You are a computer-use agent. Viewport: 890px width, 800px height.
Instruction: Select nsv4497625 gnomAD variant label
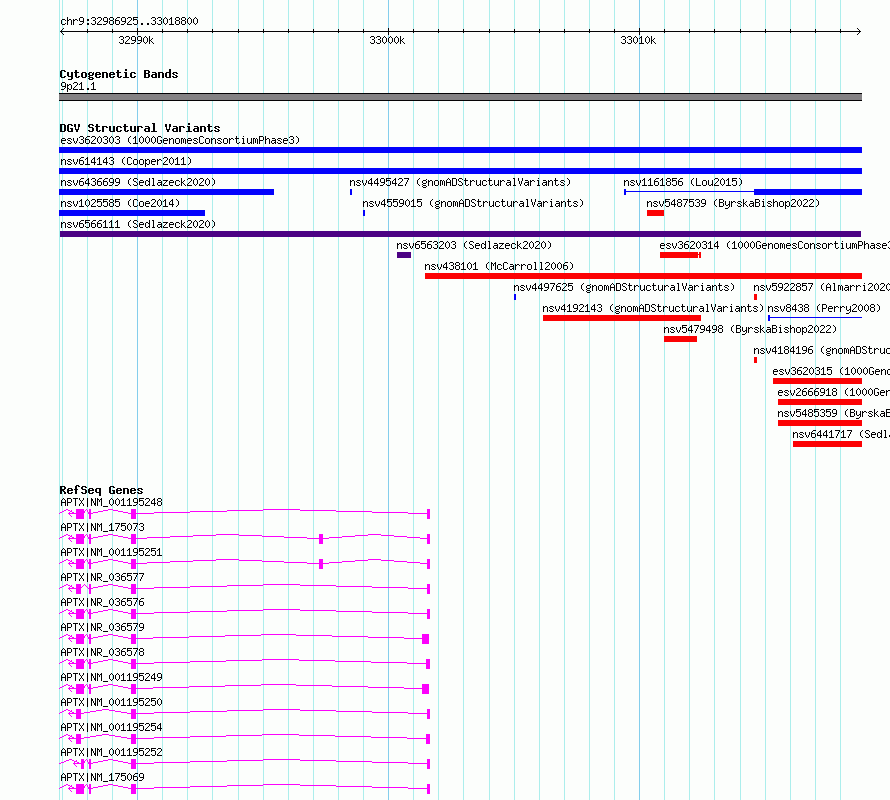point(624,287)
